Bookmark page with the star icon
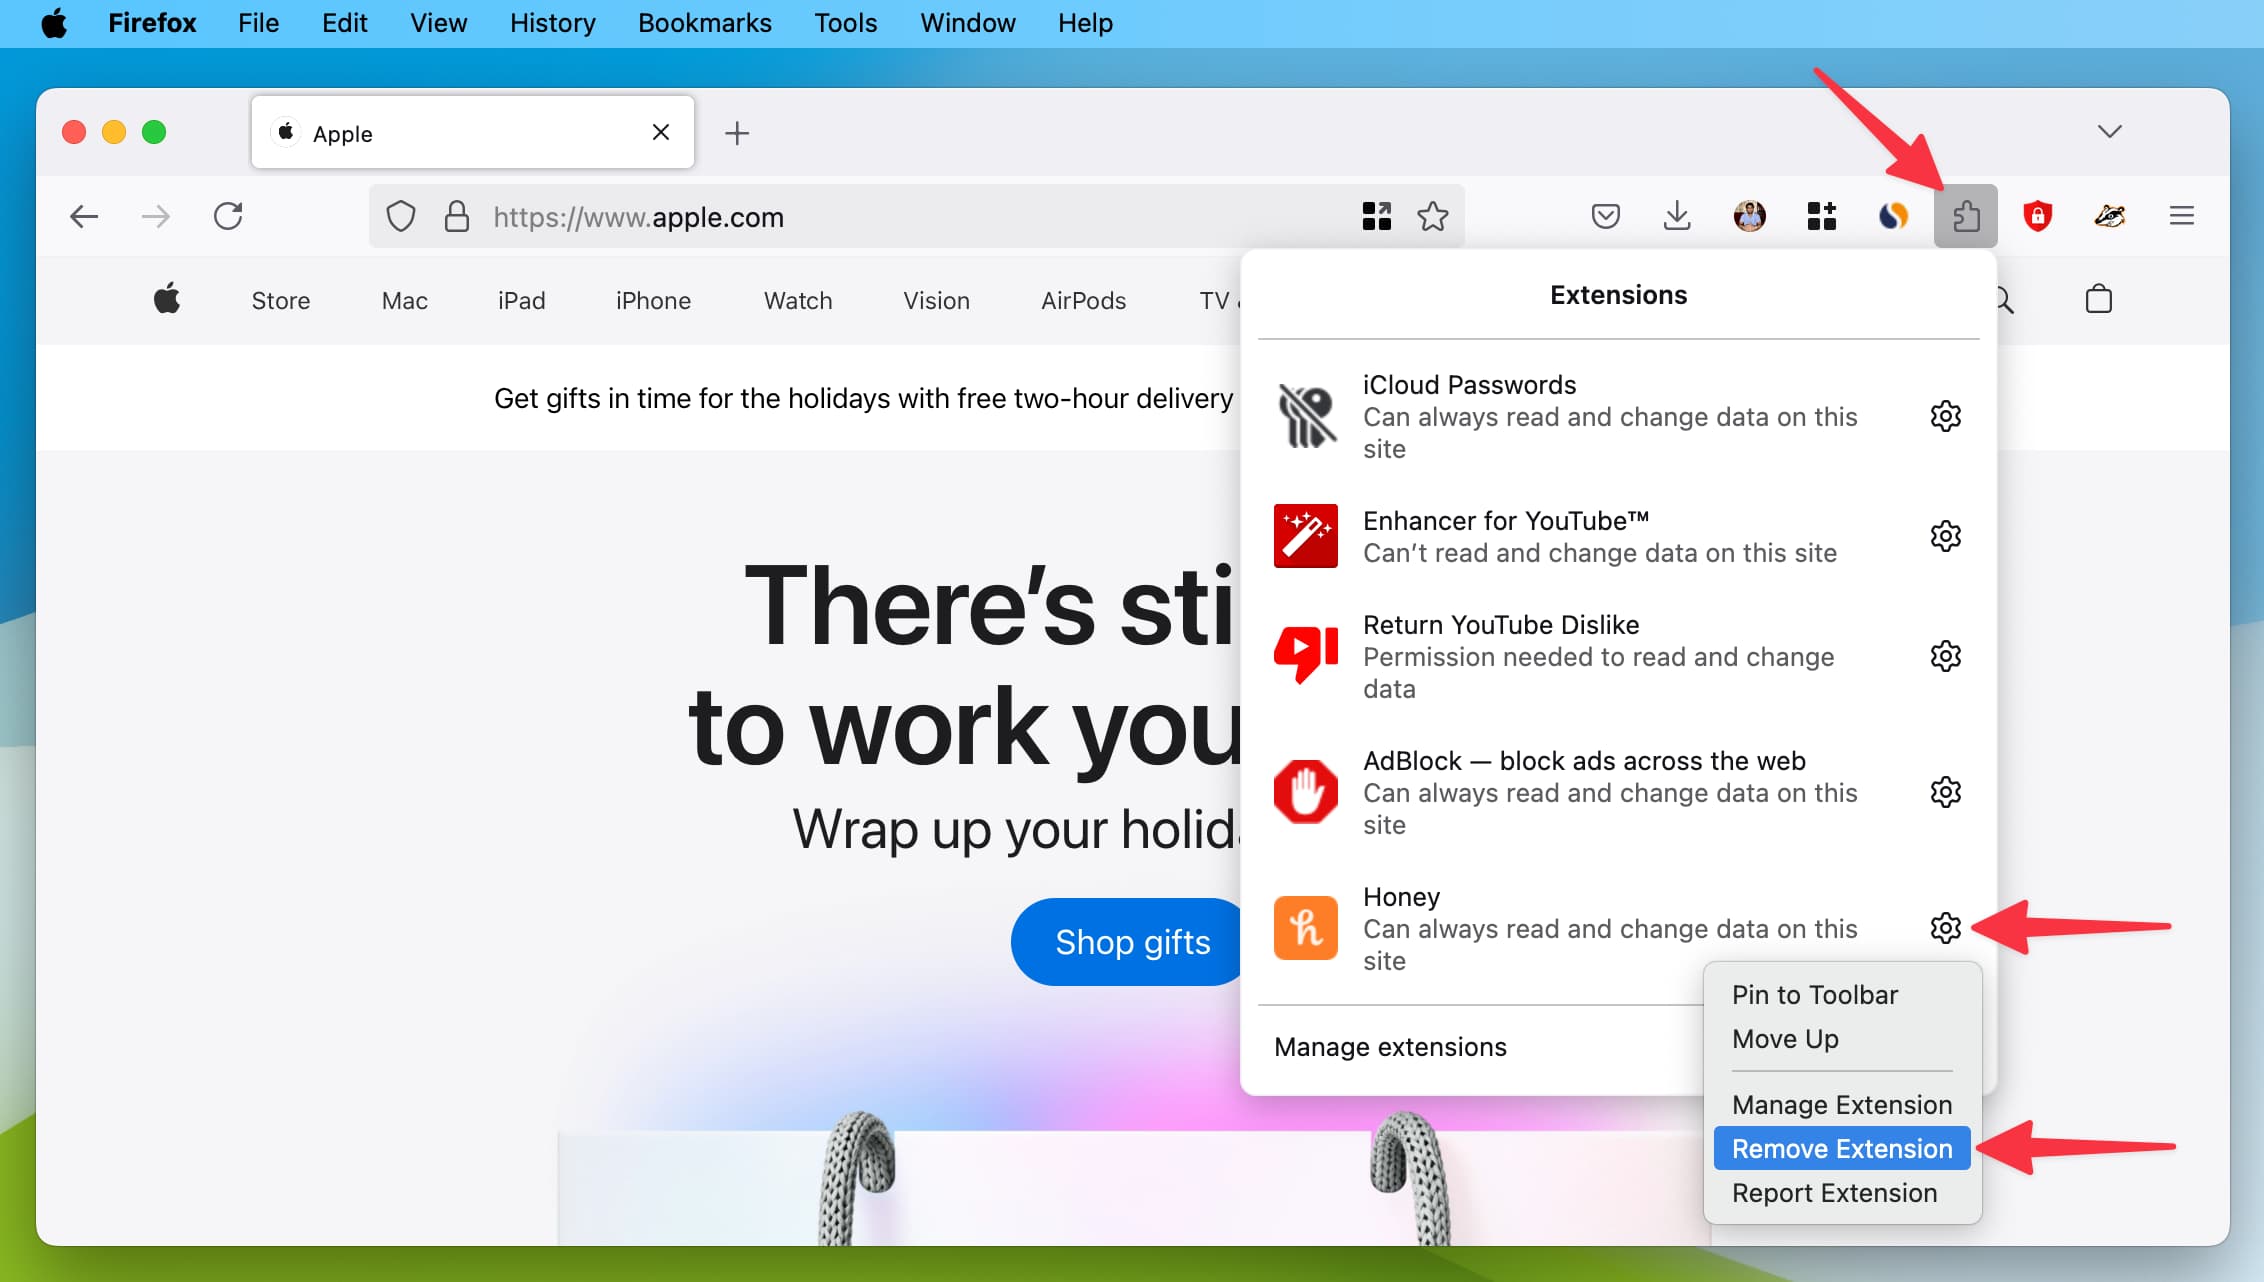 [x=1432, y=216]
